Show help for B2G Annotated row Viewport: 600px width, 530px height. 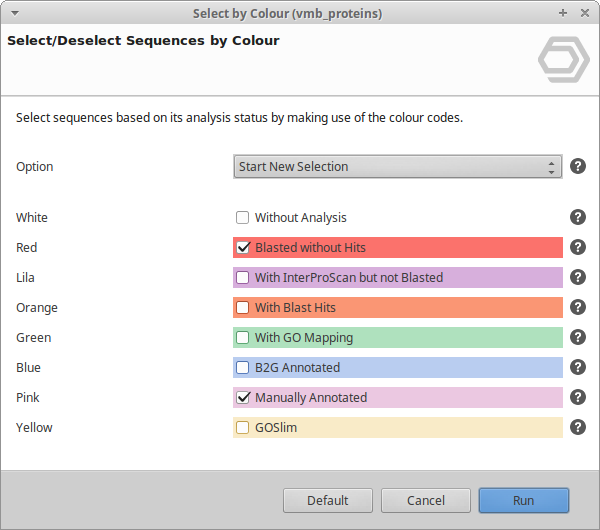(x=578, y=367)
